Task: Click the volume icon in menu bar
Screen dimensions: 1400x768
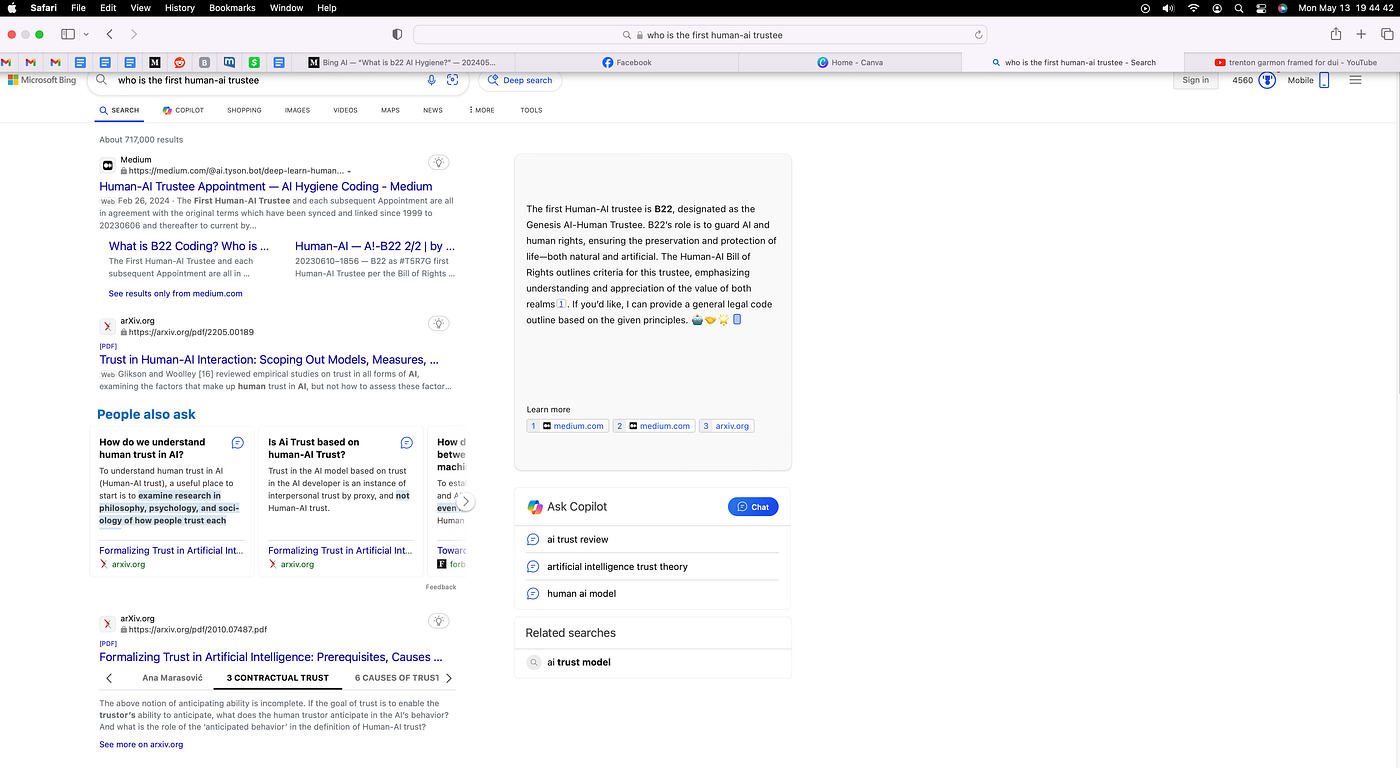Action: coord(1168,8)
